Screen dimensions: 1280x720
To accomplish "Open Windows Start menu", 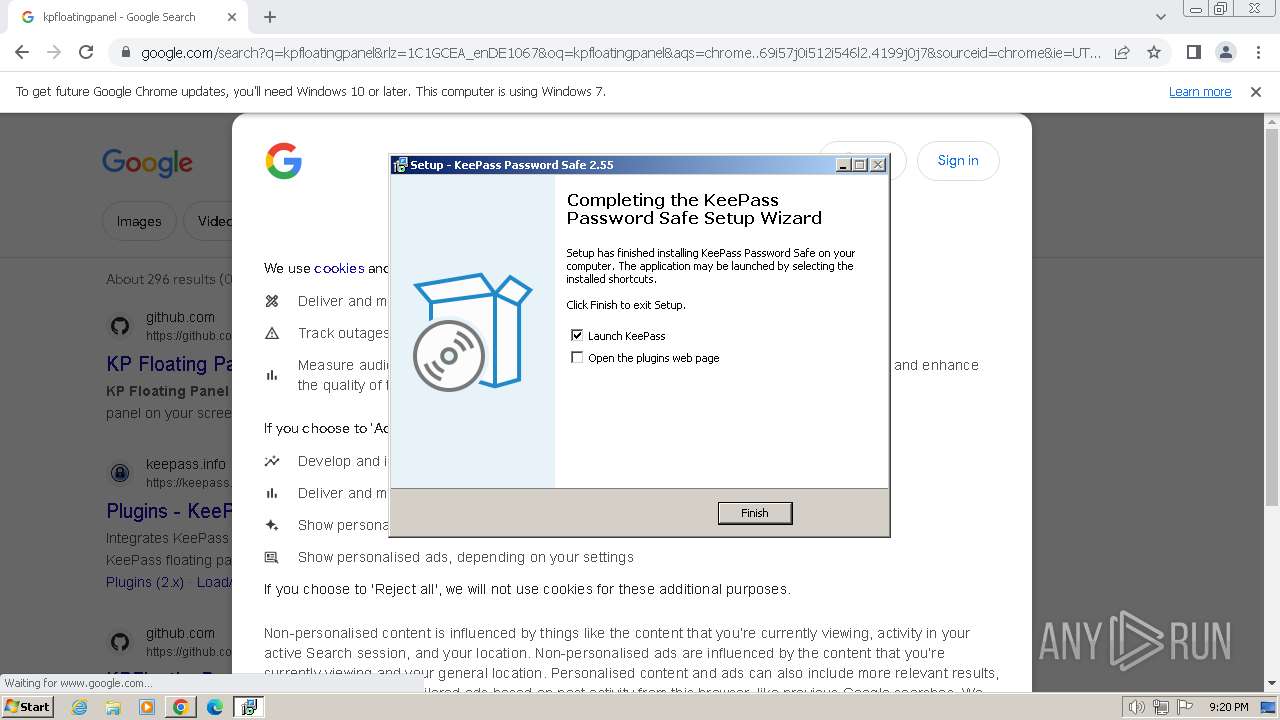I will pyautogui.click(x=27, y=706).
